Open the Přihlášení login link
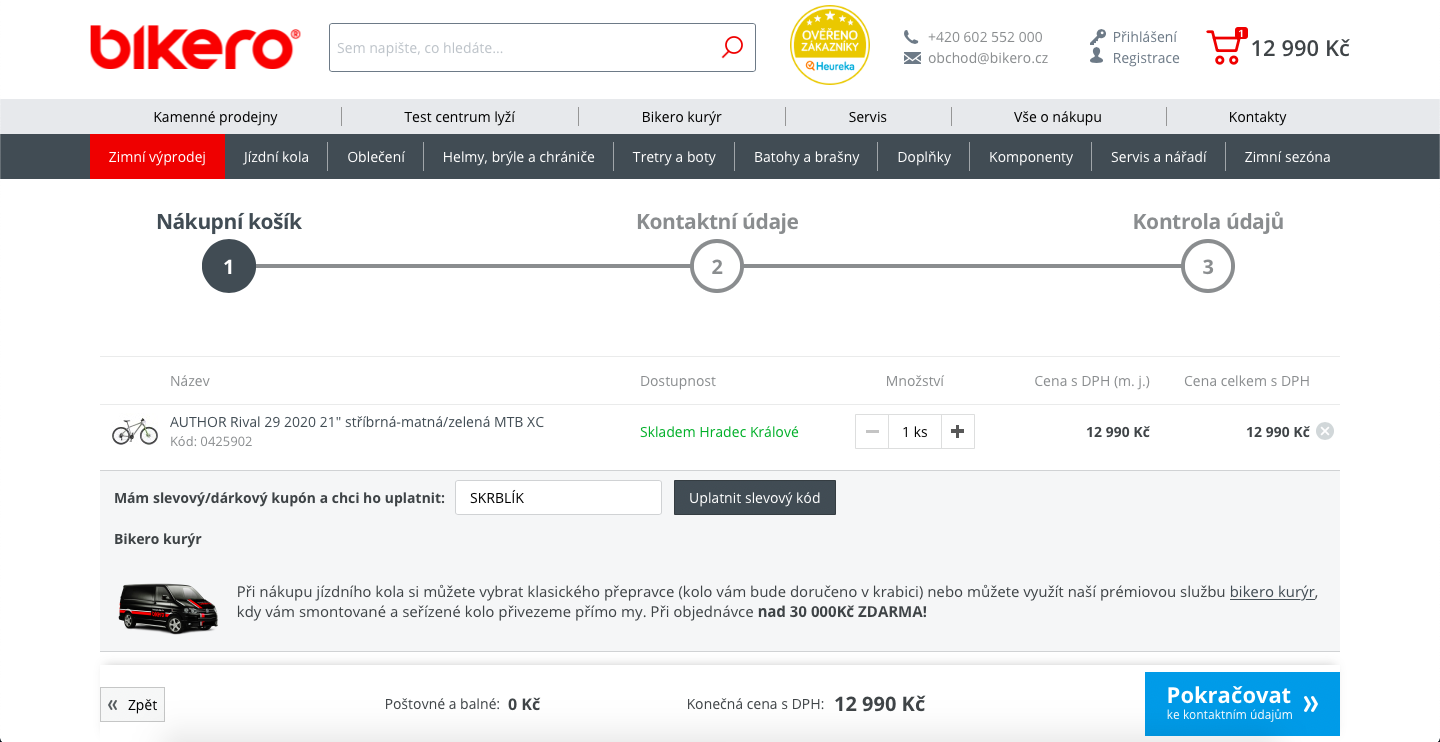The image size is (1440, 742). 1145,37
